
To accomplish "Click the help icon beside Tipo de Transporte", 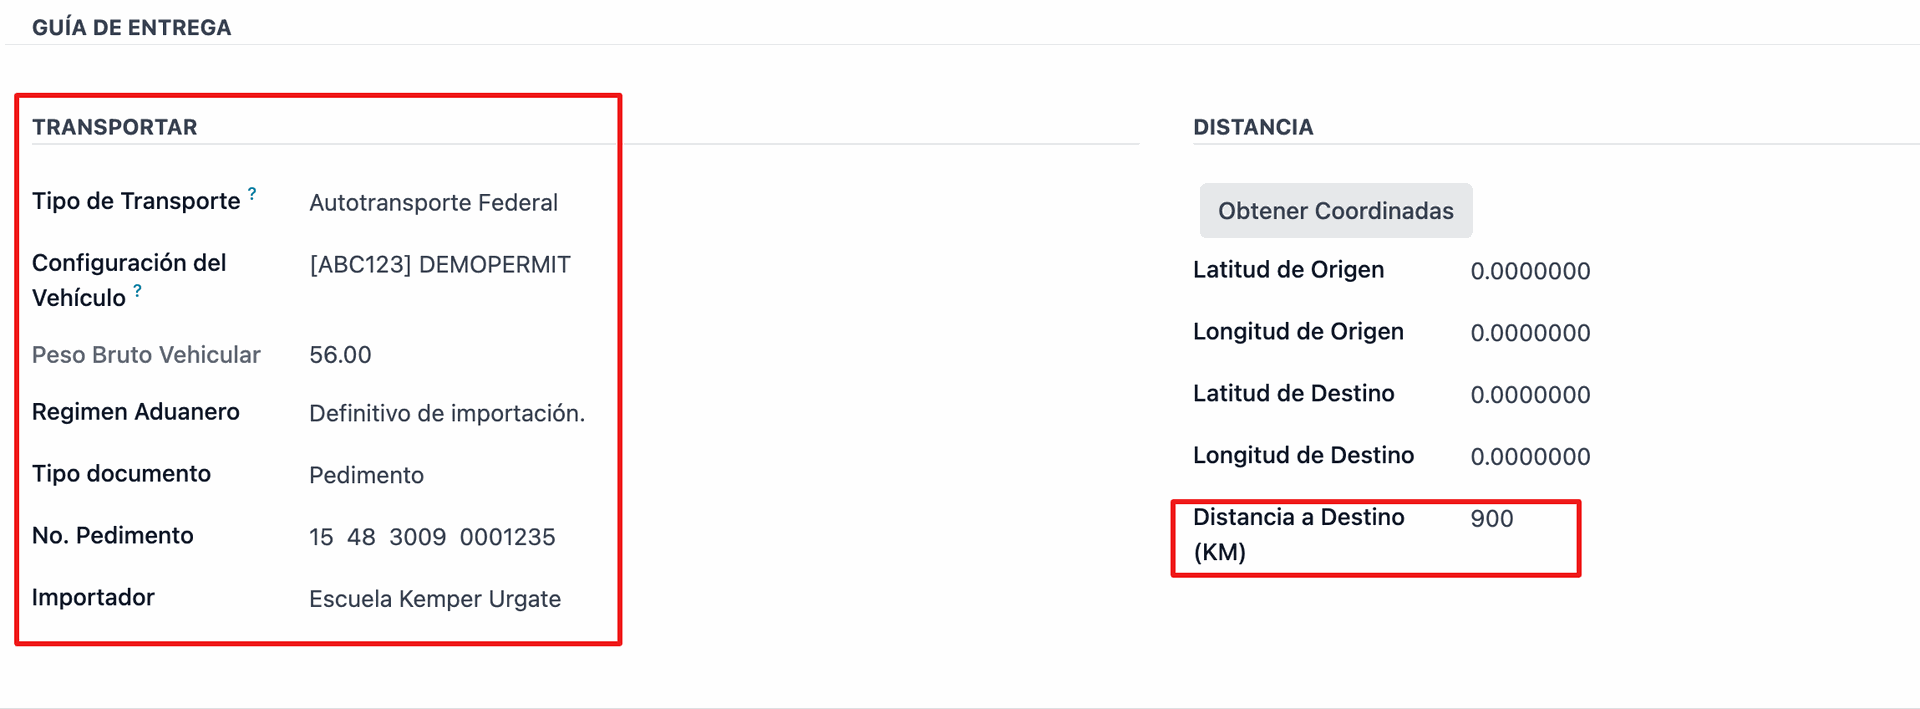I will 252,194.
